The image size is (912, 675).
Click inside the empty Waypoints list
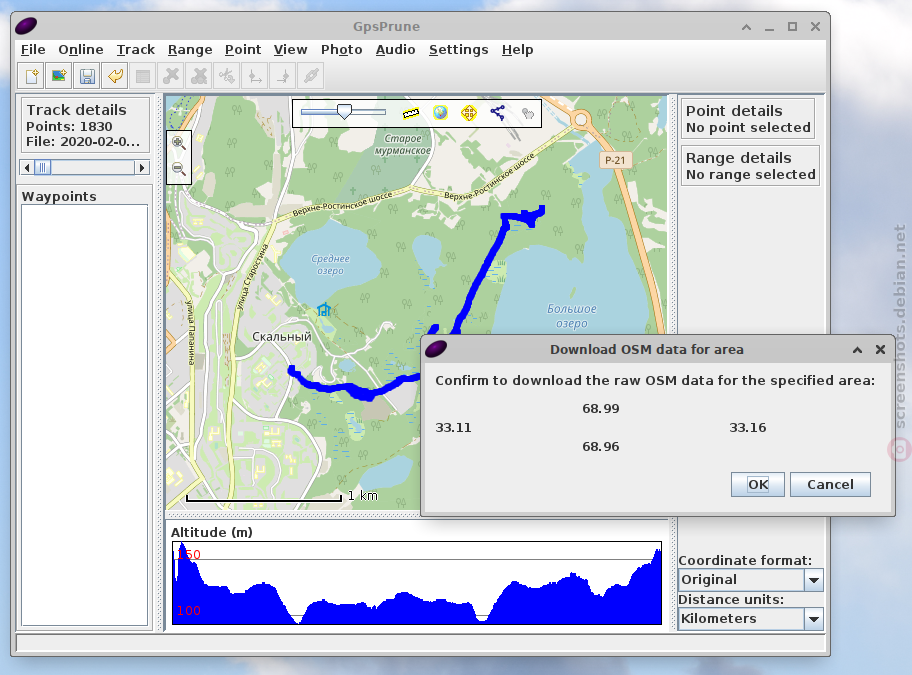[x=84, y=415]
